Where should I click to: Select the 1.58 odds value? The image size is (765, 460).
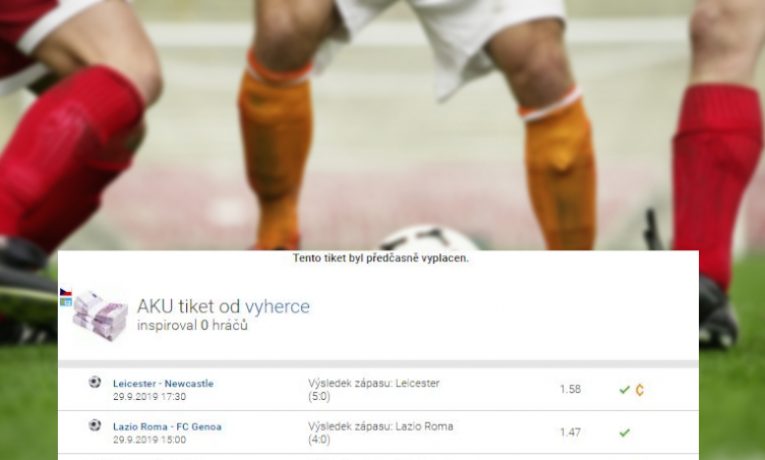tap(570, 389)
